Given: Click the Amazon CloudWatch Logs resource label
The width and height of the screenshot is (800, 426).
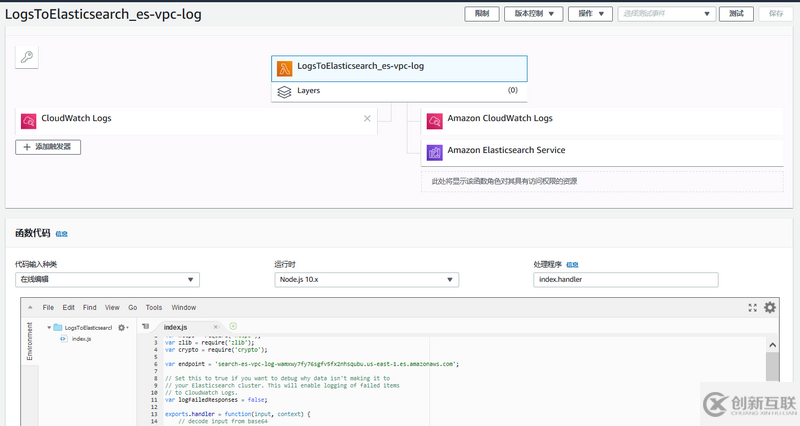Looking at the screenshot, I should pyautogui.click(x=500, y=118).
